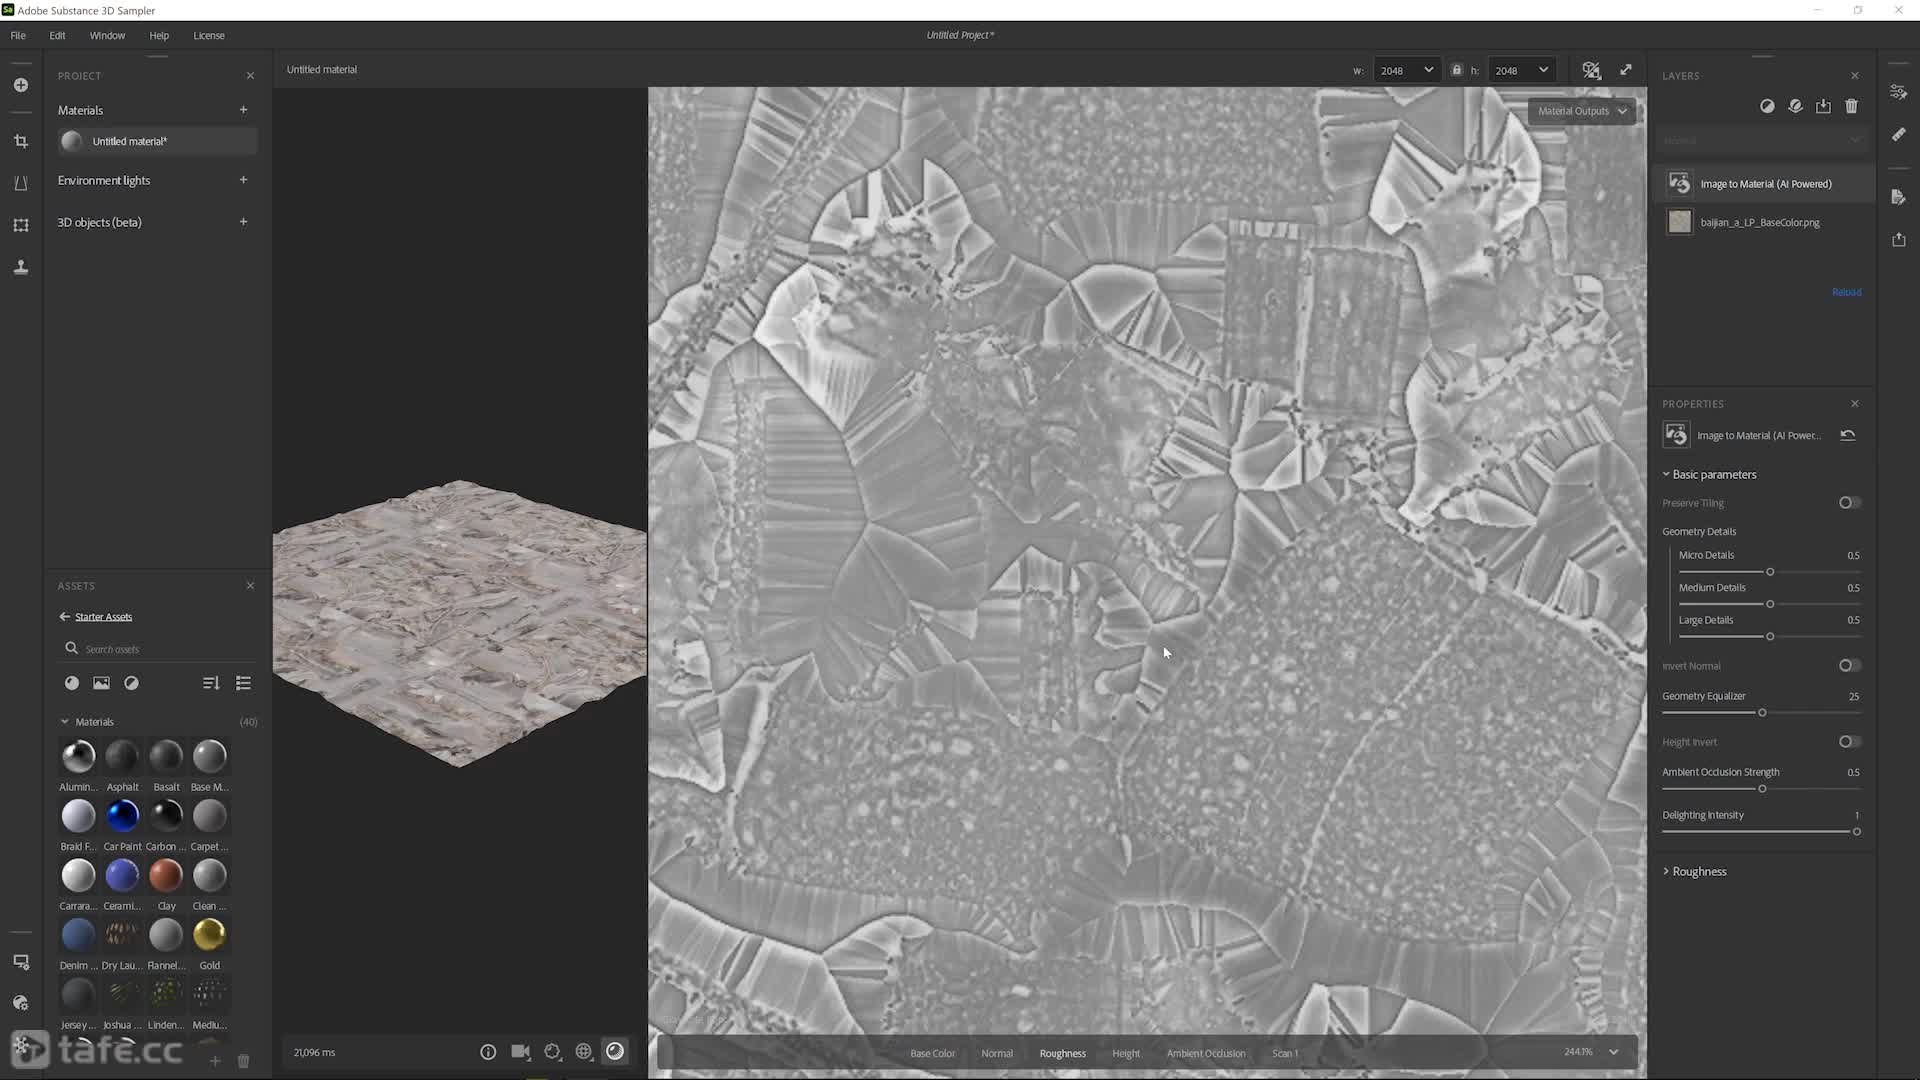This screenshot has height=1080, width=1920.
Task: Open the Material Outputs dropdown
Action: point(1581,111)
